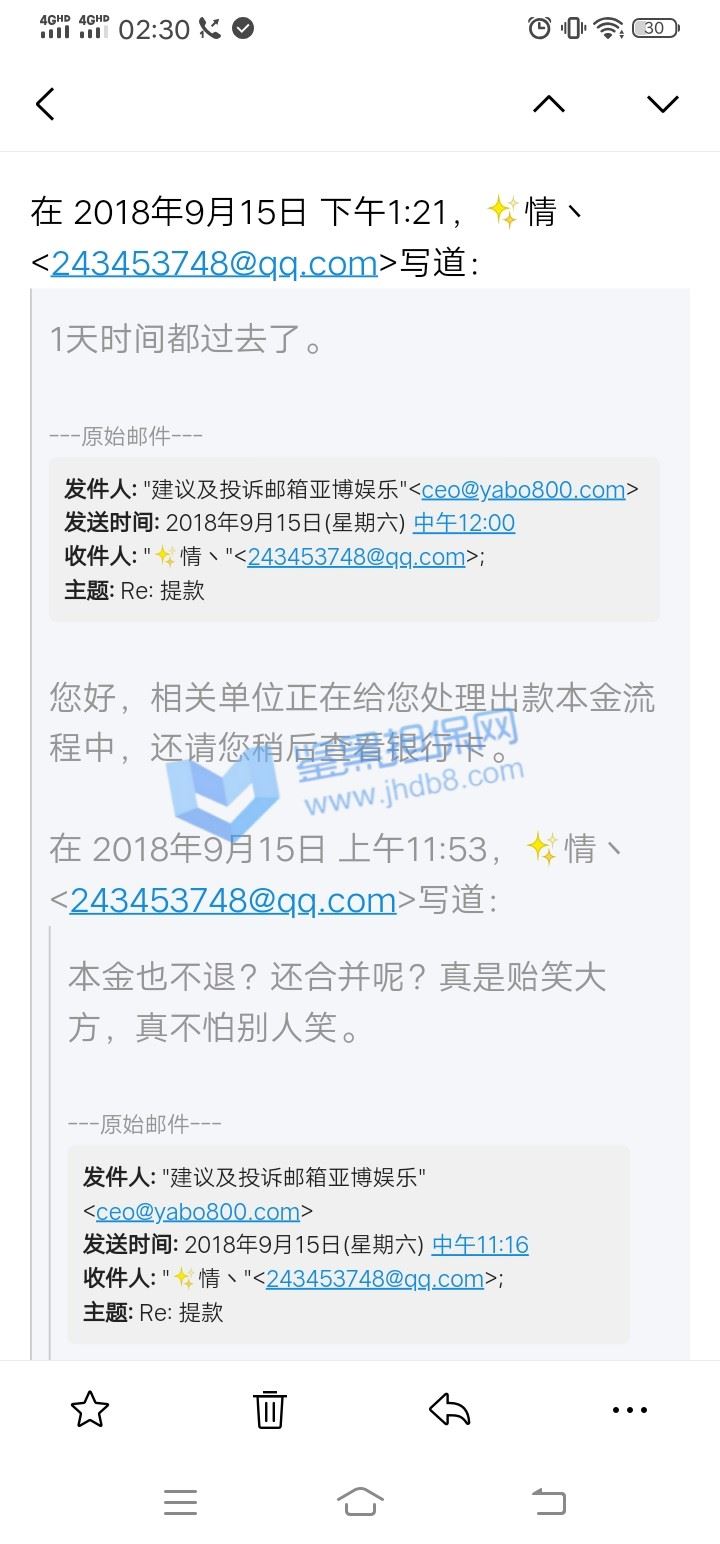Viewport: 720px width, 1544px height.
Task: Open first ceo@yabo800.com sender link
Action: click(x=523, y=490)
